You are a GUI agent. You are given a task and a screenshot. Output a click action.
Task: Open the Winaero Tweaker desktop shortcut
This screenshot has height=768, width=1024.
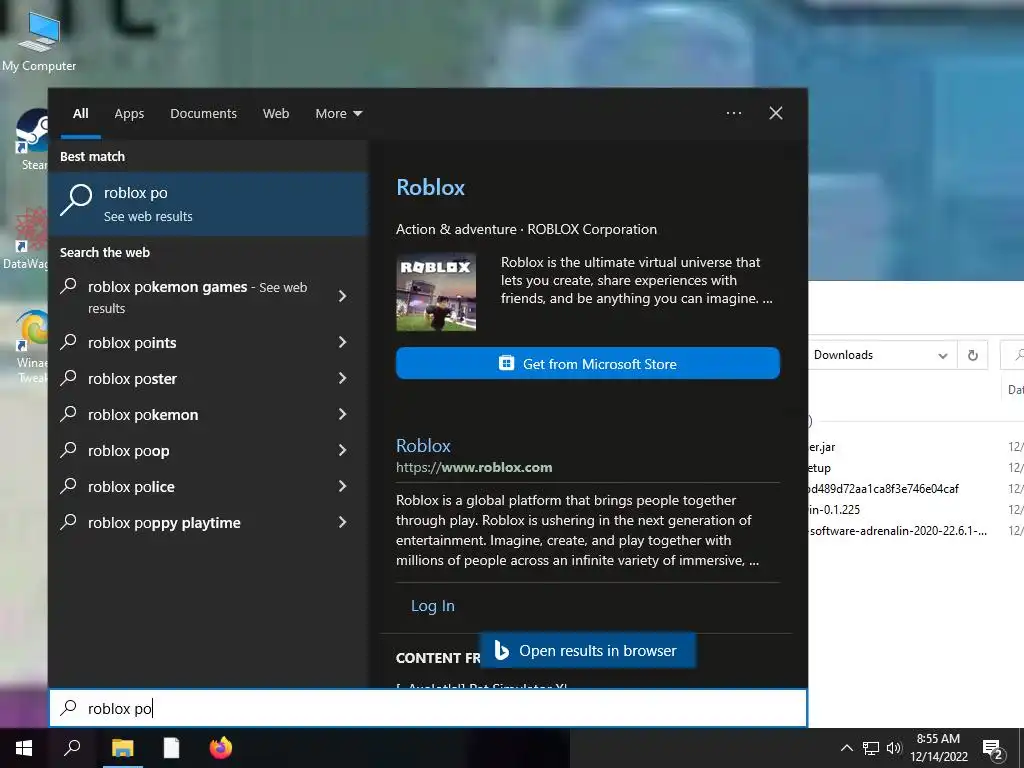point(31,346)
